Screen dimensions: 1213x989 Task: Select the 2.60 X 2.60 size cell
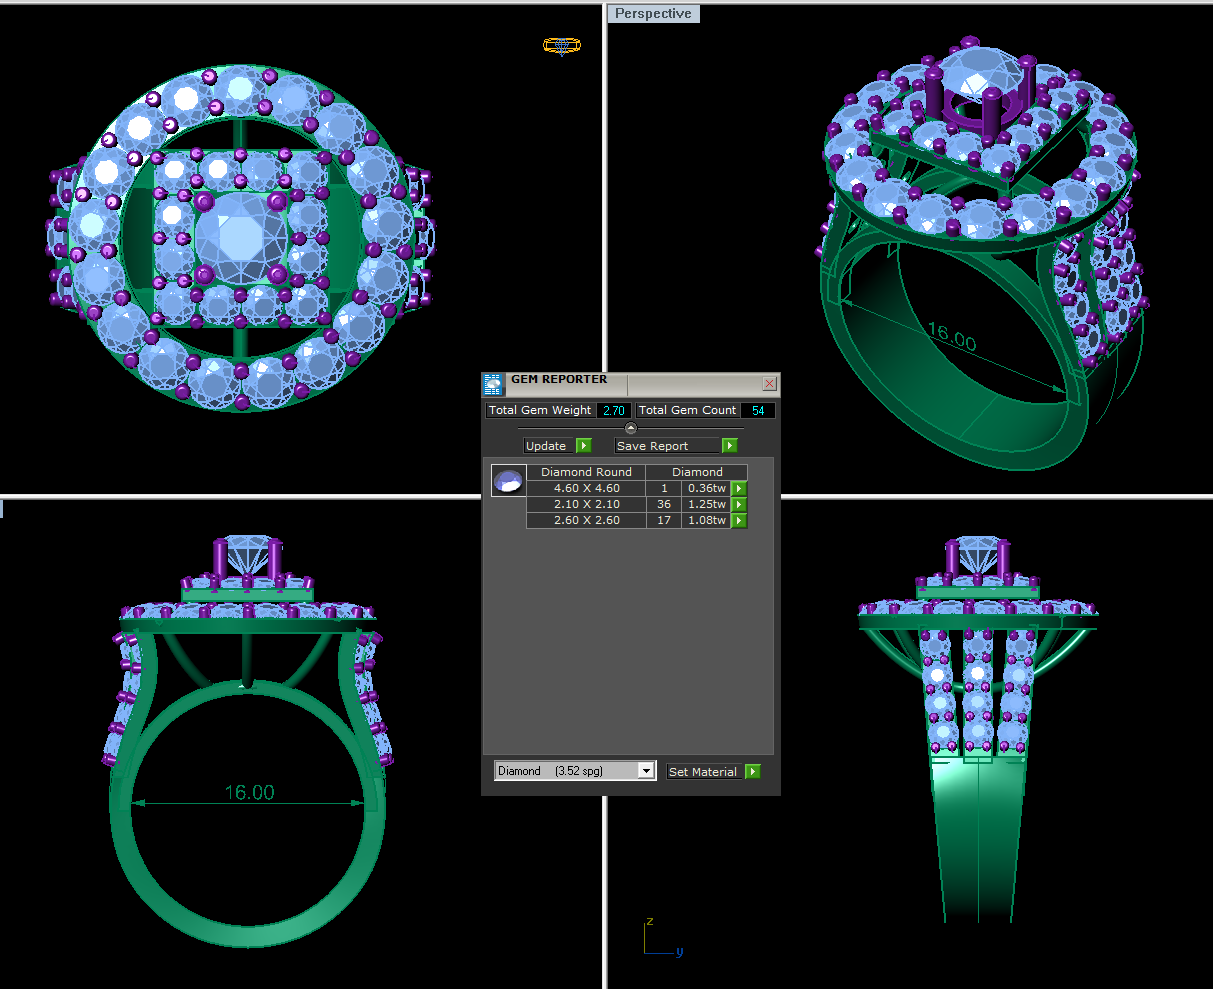click(x=586, y=520)
